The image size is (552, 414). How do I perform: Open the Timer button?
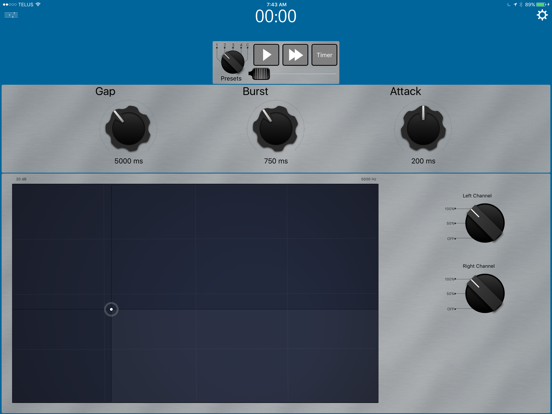(324, 55)
